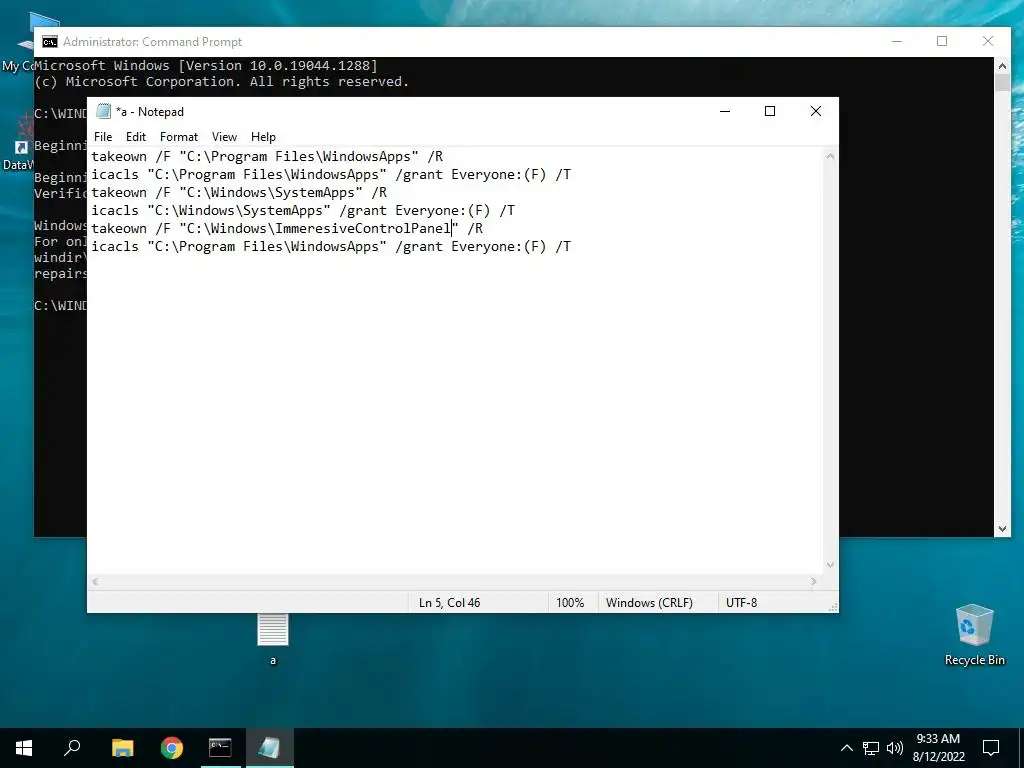Maximize the Notepad window
This screenshot has height=768, width=1024.
[x=770, y=111]
